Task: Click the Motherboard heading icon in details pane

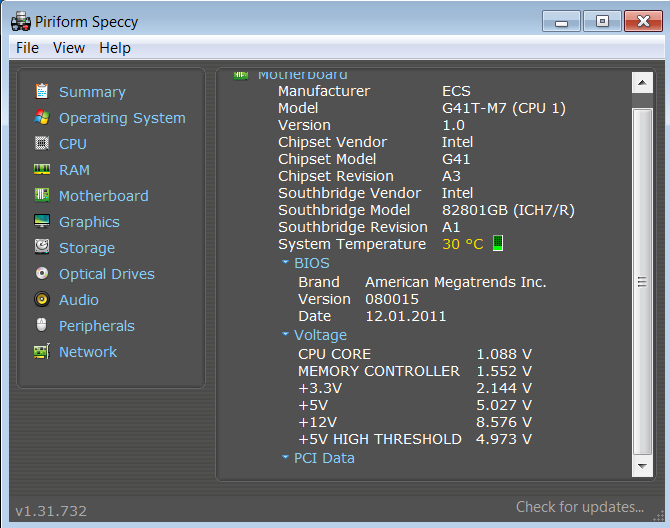Action: (x=241, y=76)
